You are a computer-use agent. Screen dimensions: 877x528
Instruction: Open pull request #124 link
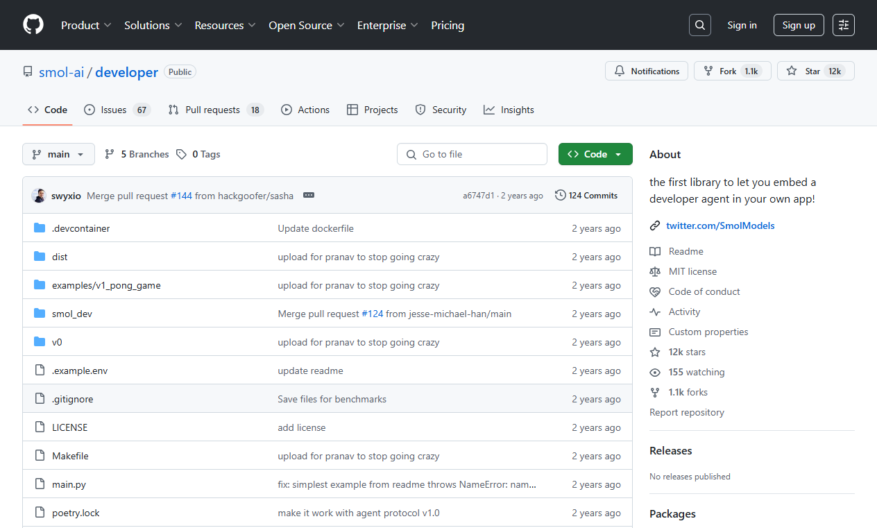(x=373, y=314)
